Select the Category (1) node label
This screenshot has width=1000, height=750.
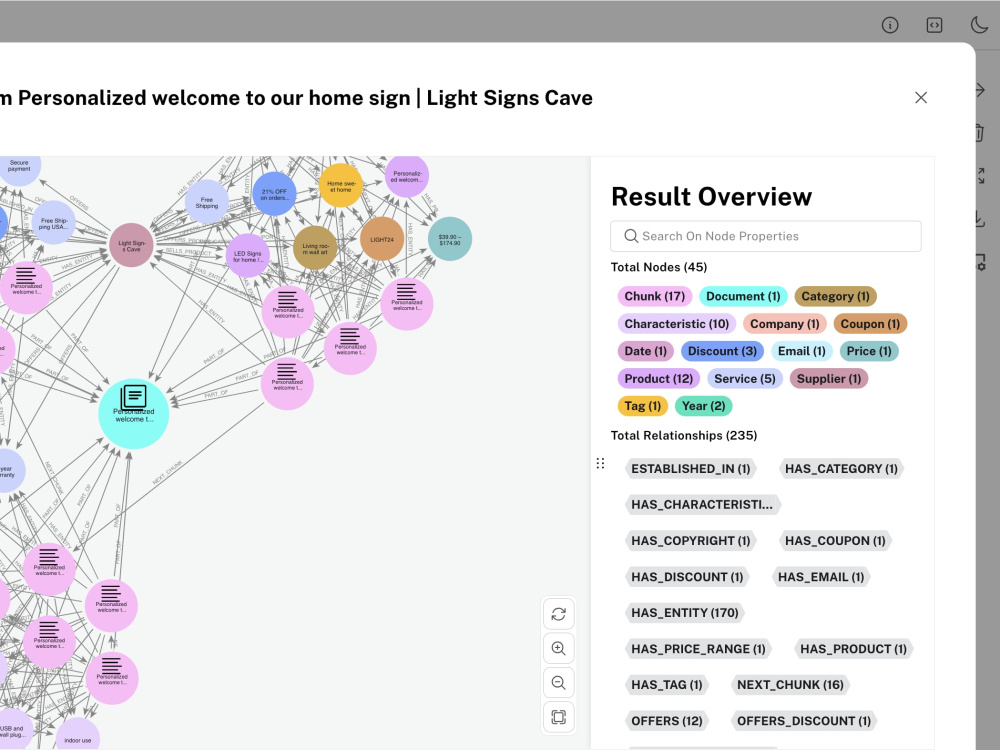click(835, 297)
